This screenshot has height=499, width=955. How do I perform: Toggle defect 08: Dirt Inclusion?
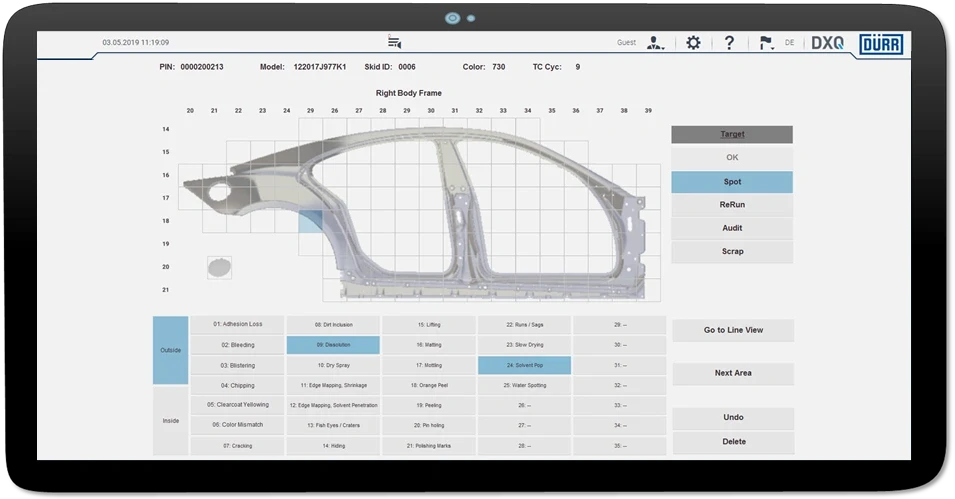(333, 325)
